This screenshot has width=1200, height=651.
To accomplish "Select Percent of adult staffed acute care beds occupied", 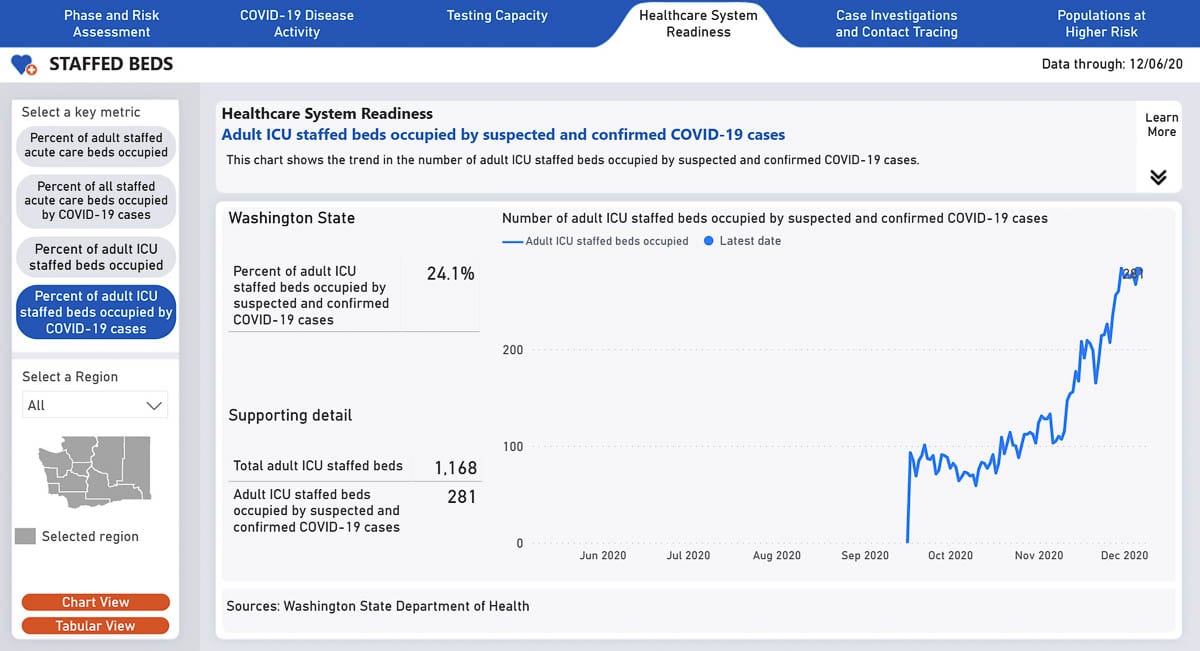I will pyautogui.click(x=96, y=145).
